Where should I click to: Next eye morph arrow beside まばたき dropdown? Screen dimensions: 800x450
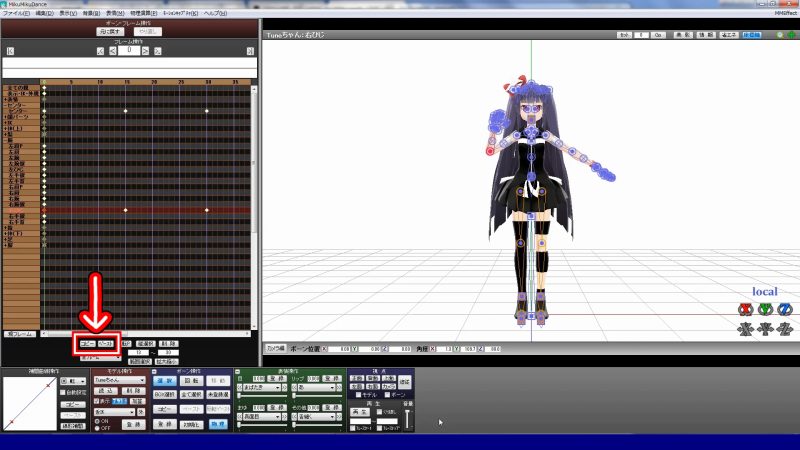(x=284, y=388)
